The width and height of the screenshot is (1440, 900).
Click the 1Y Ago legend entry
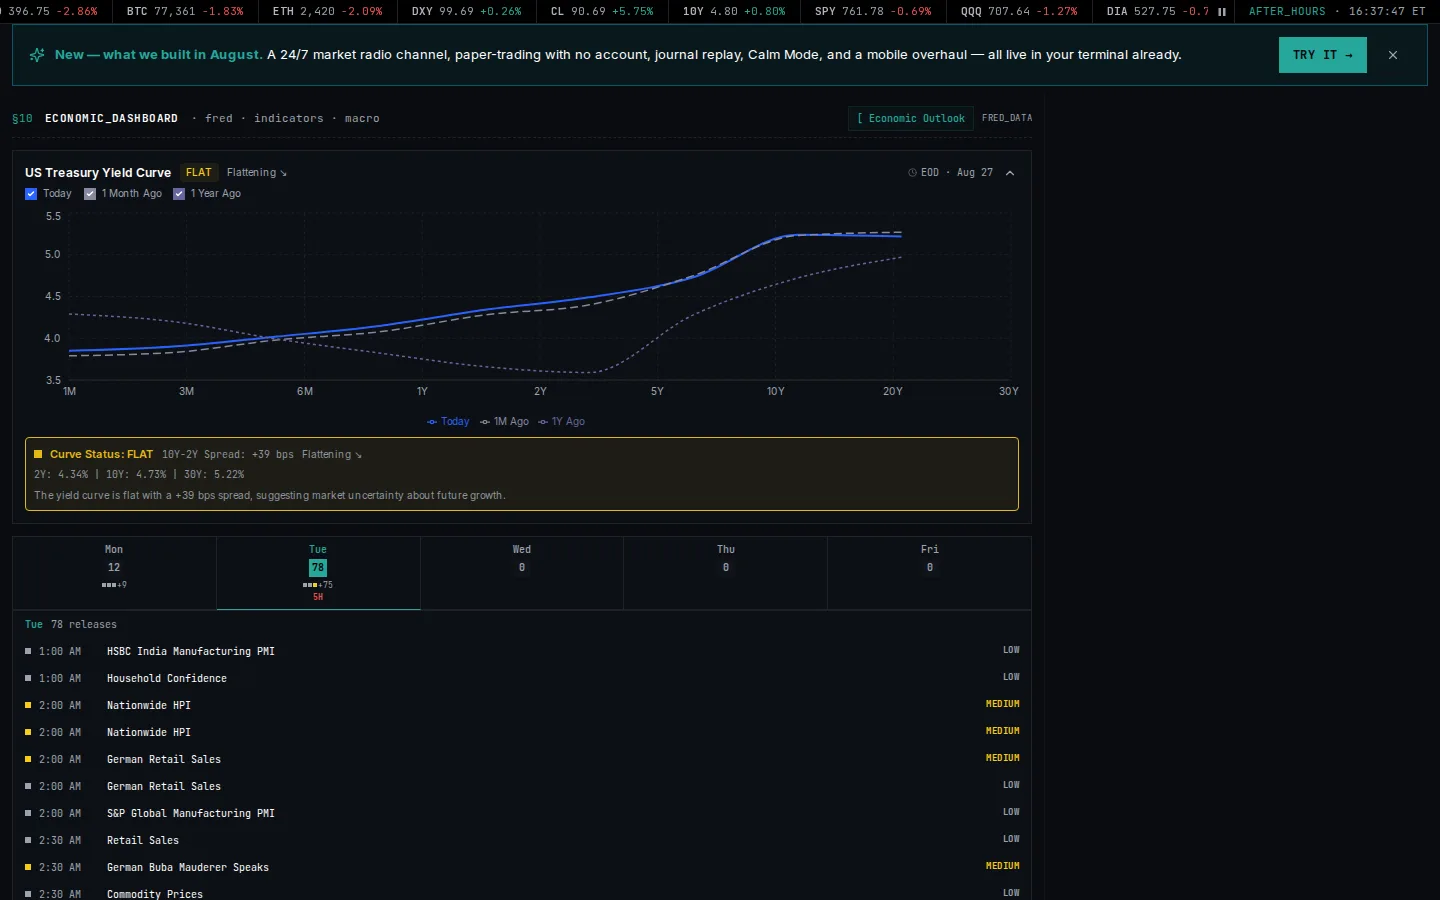pos(561,422)
